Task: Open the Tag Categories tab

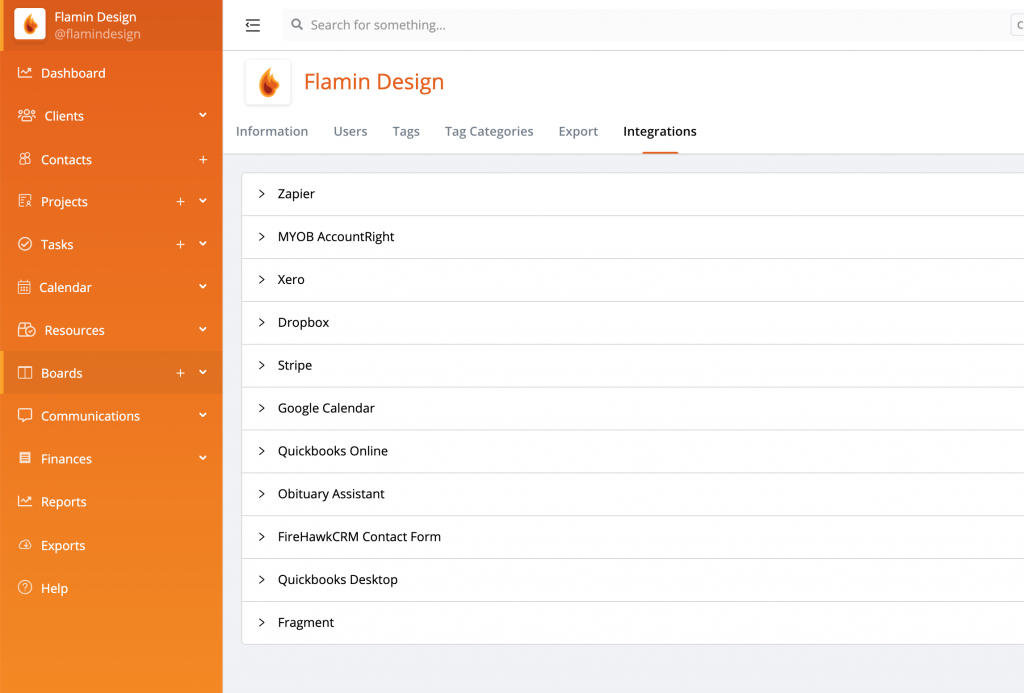Action: (489, 131)
